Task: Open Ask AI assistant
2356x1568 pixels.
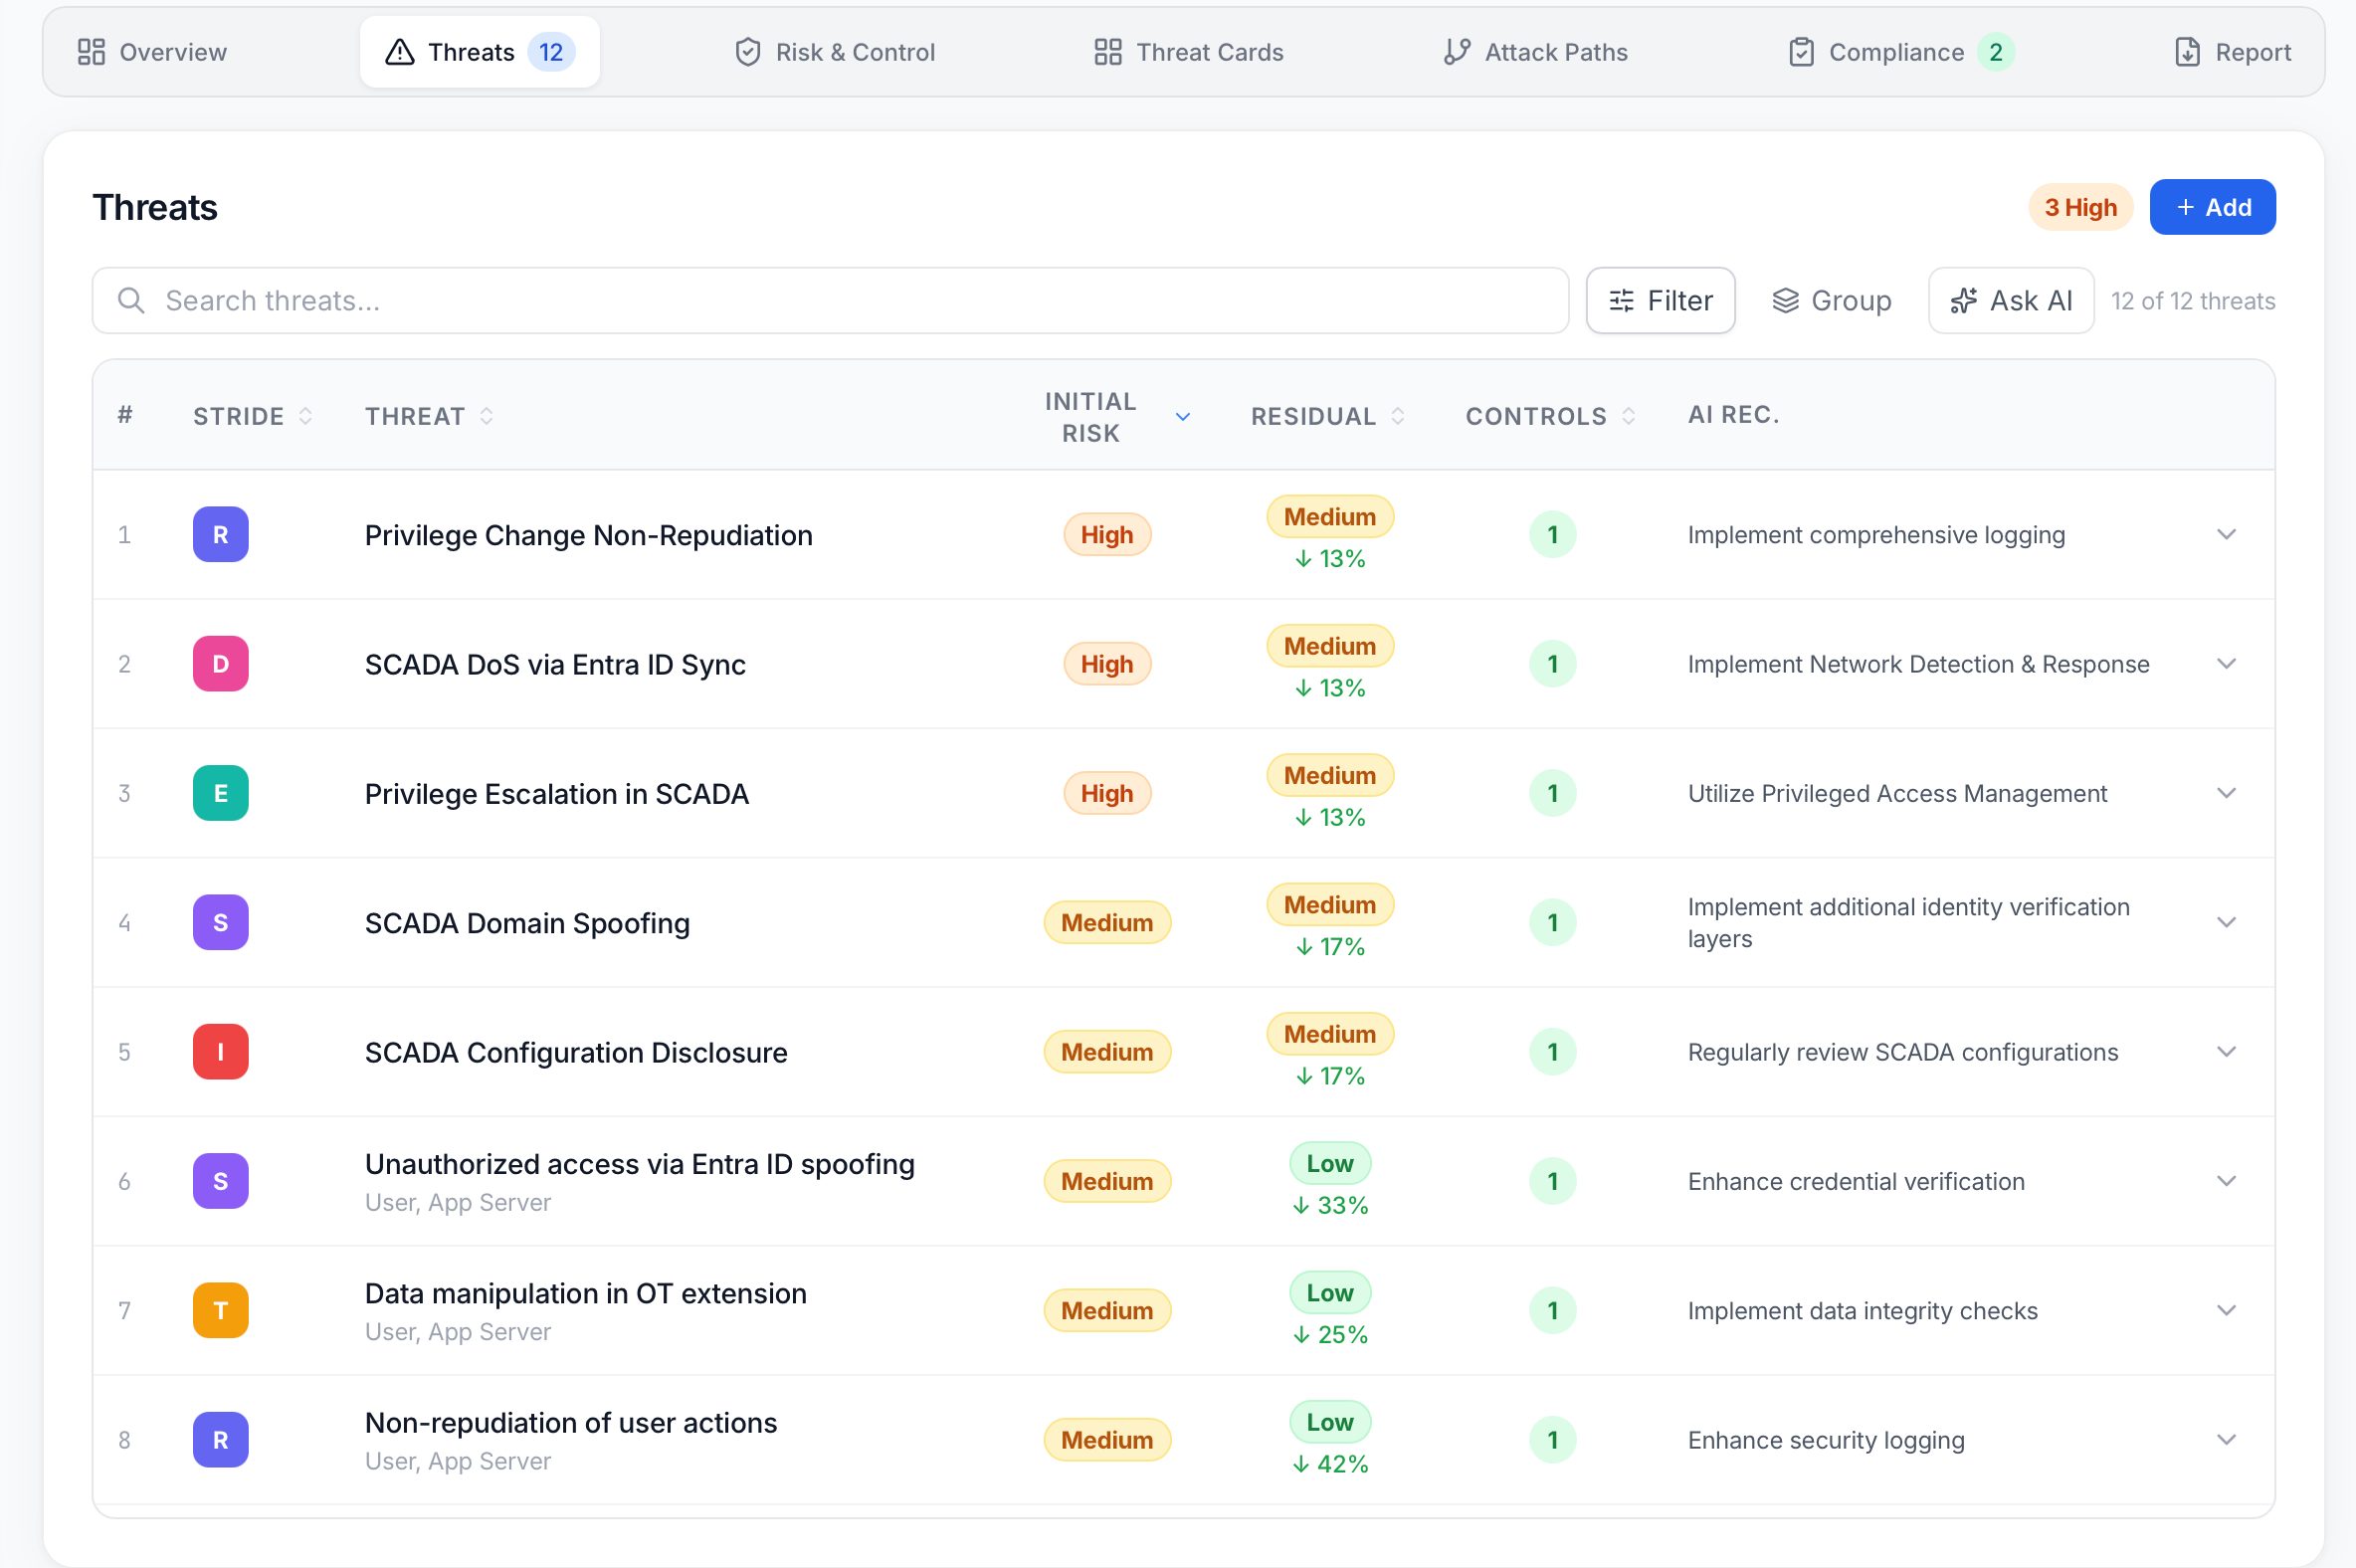Action: coord(2011,300)
